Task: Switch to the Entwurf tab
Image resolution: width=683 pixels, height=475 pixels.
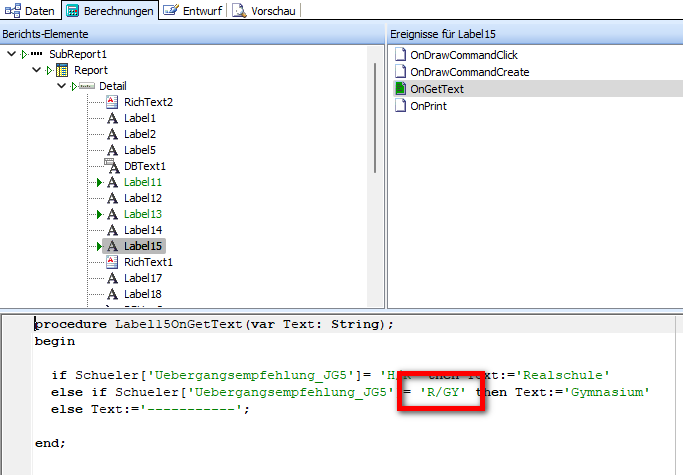Action: coord(193,10)
